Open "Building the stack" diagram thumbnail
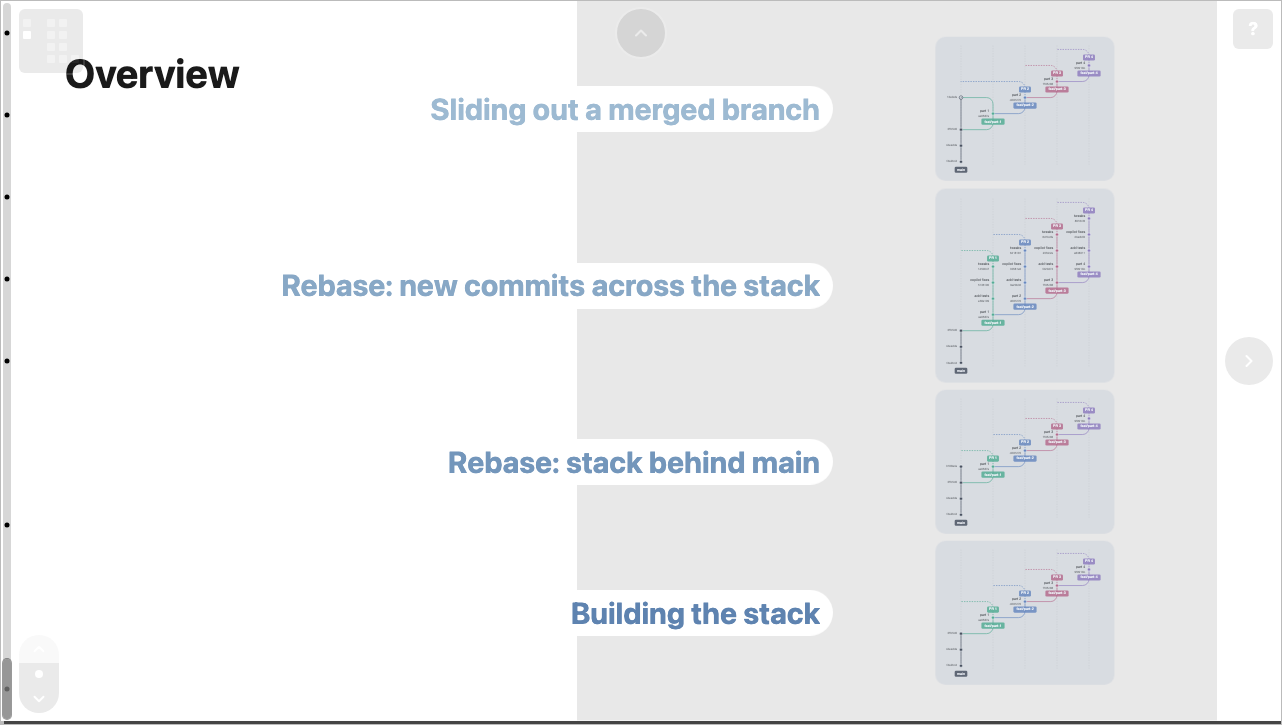The image size is (1282, 725). pyautogui.click(x=1024, y=613)
